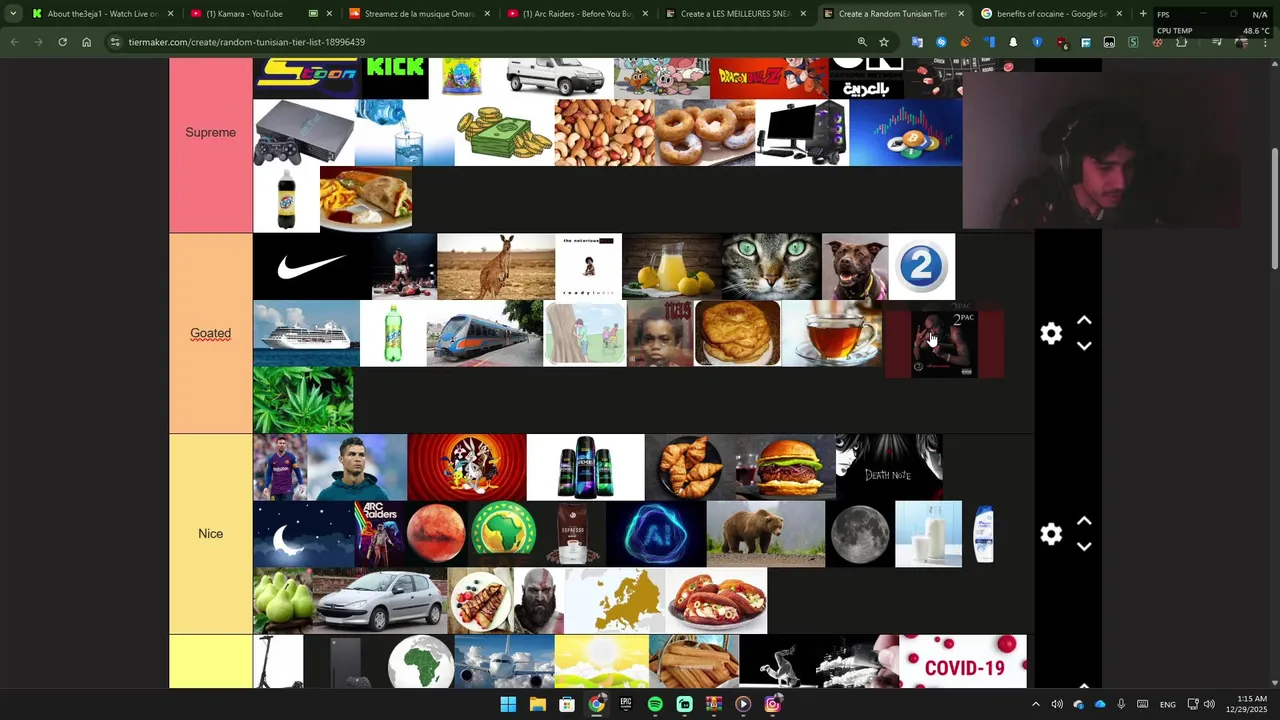This screenshot has height=720, width=1280.
Task: Select the golden Europe map image
Action: pyautogui.click(x=615, y=600)
